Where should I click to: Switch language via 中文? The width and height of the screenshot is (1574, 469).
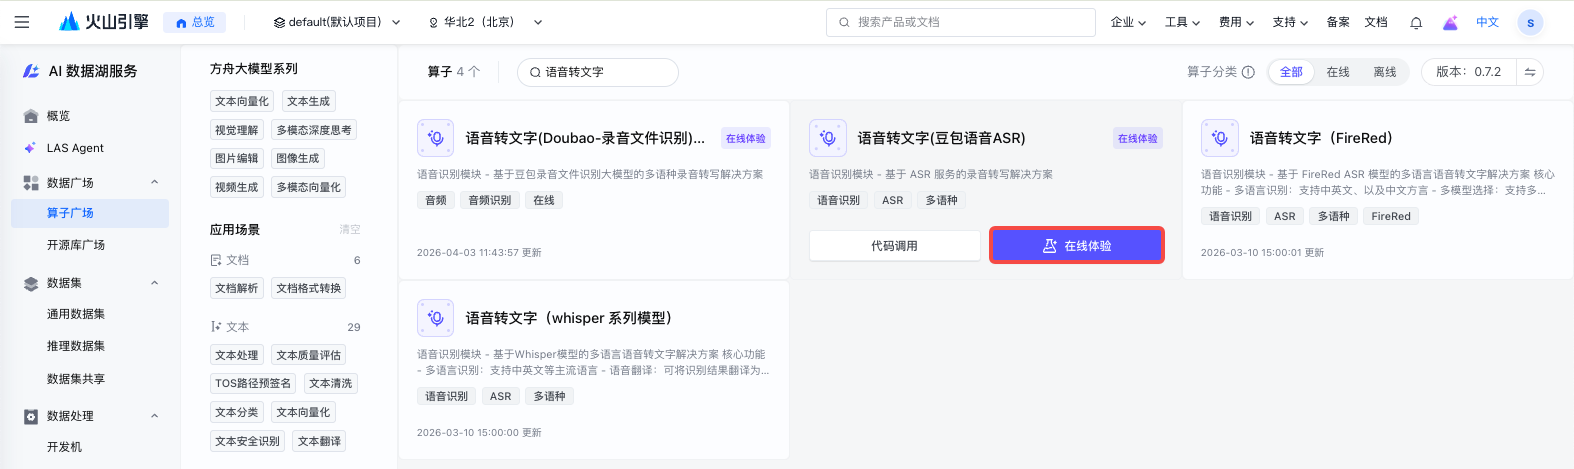[x=1488, y=22]
